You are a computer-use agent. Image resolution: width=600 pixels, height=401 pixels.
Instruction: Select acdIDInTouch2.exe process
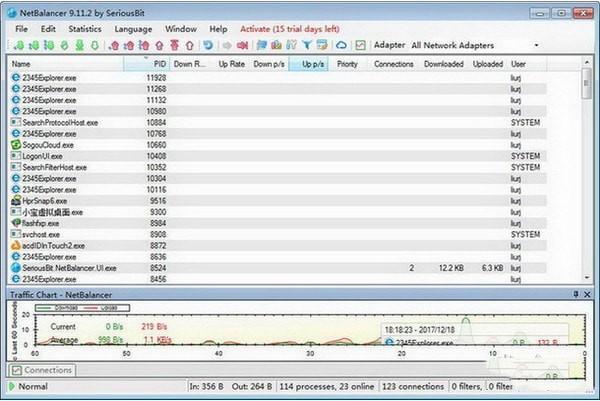click(x=278, y=246)
